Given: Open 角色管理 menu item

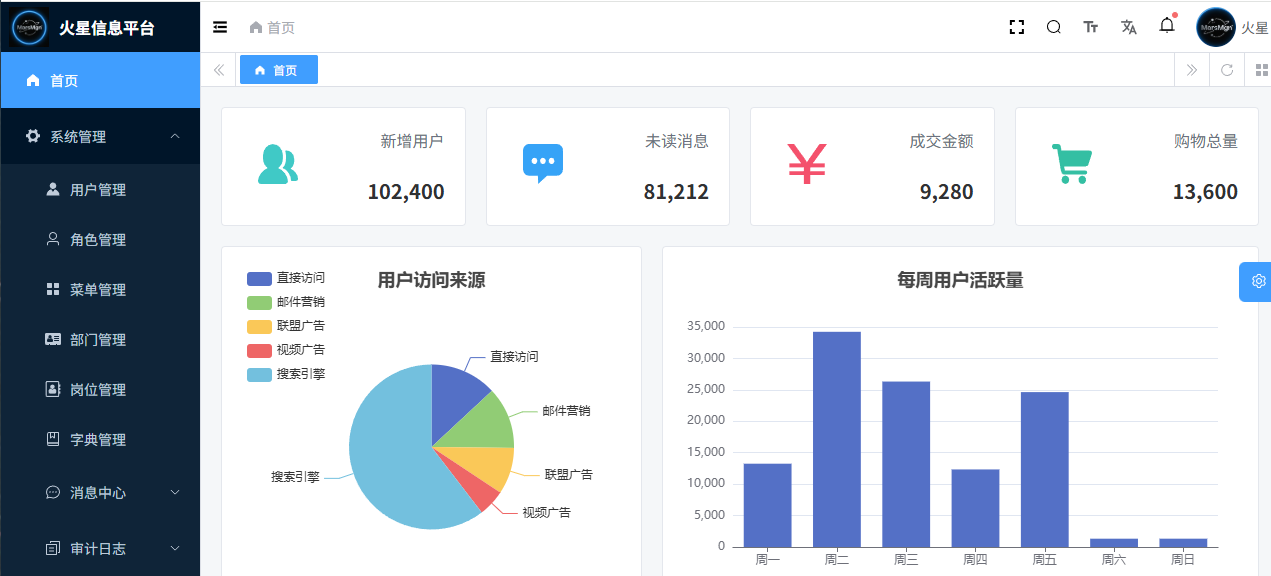Looking at the screenshot, I should (100, 239).
